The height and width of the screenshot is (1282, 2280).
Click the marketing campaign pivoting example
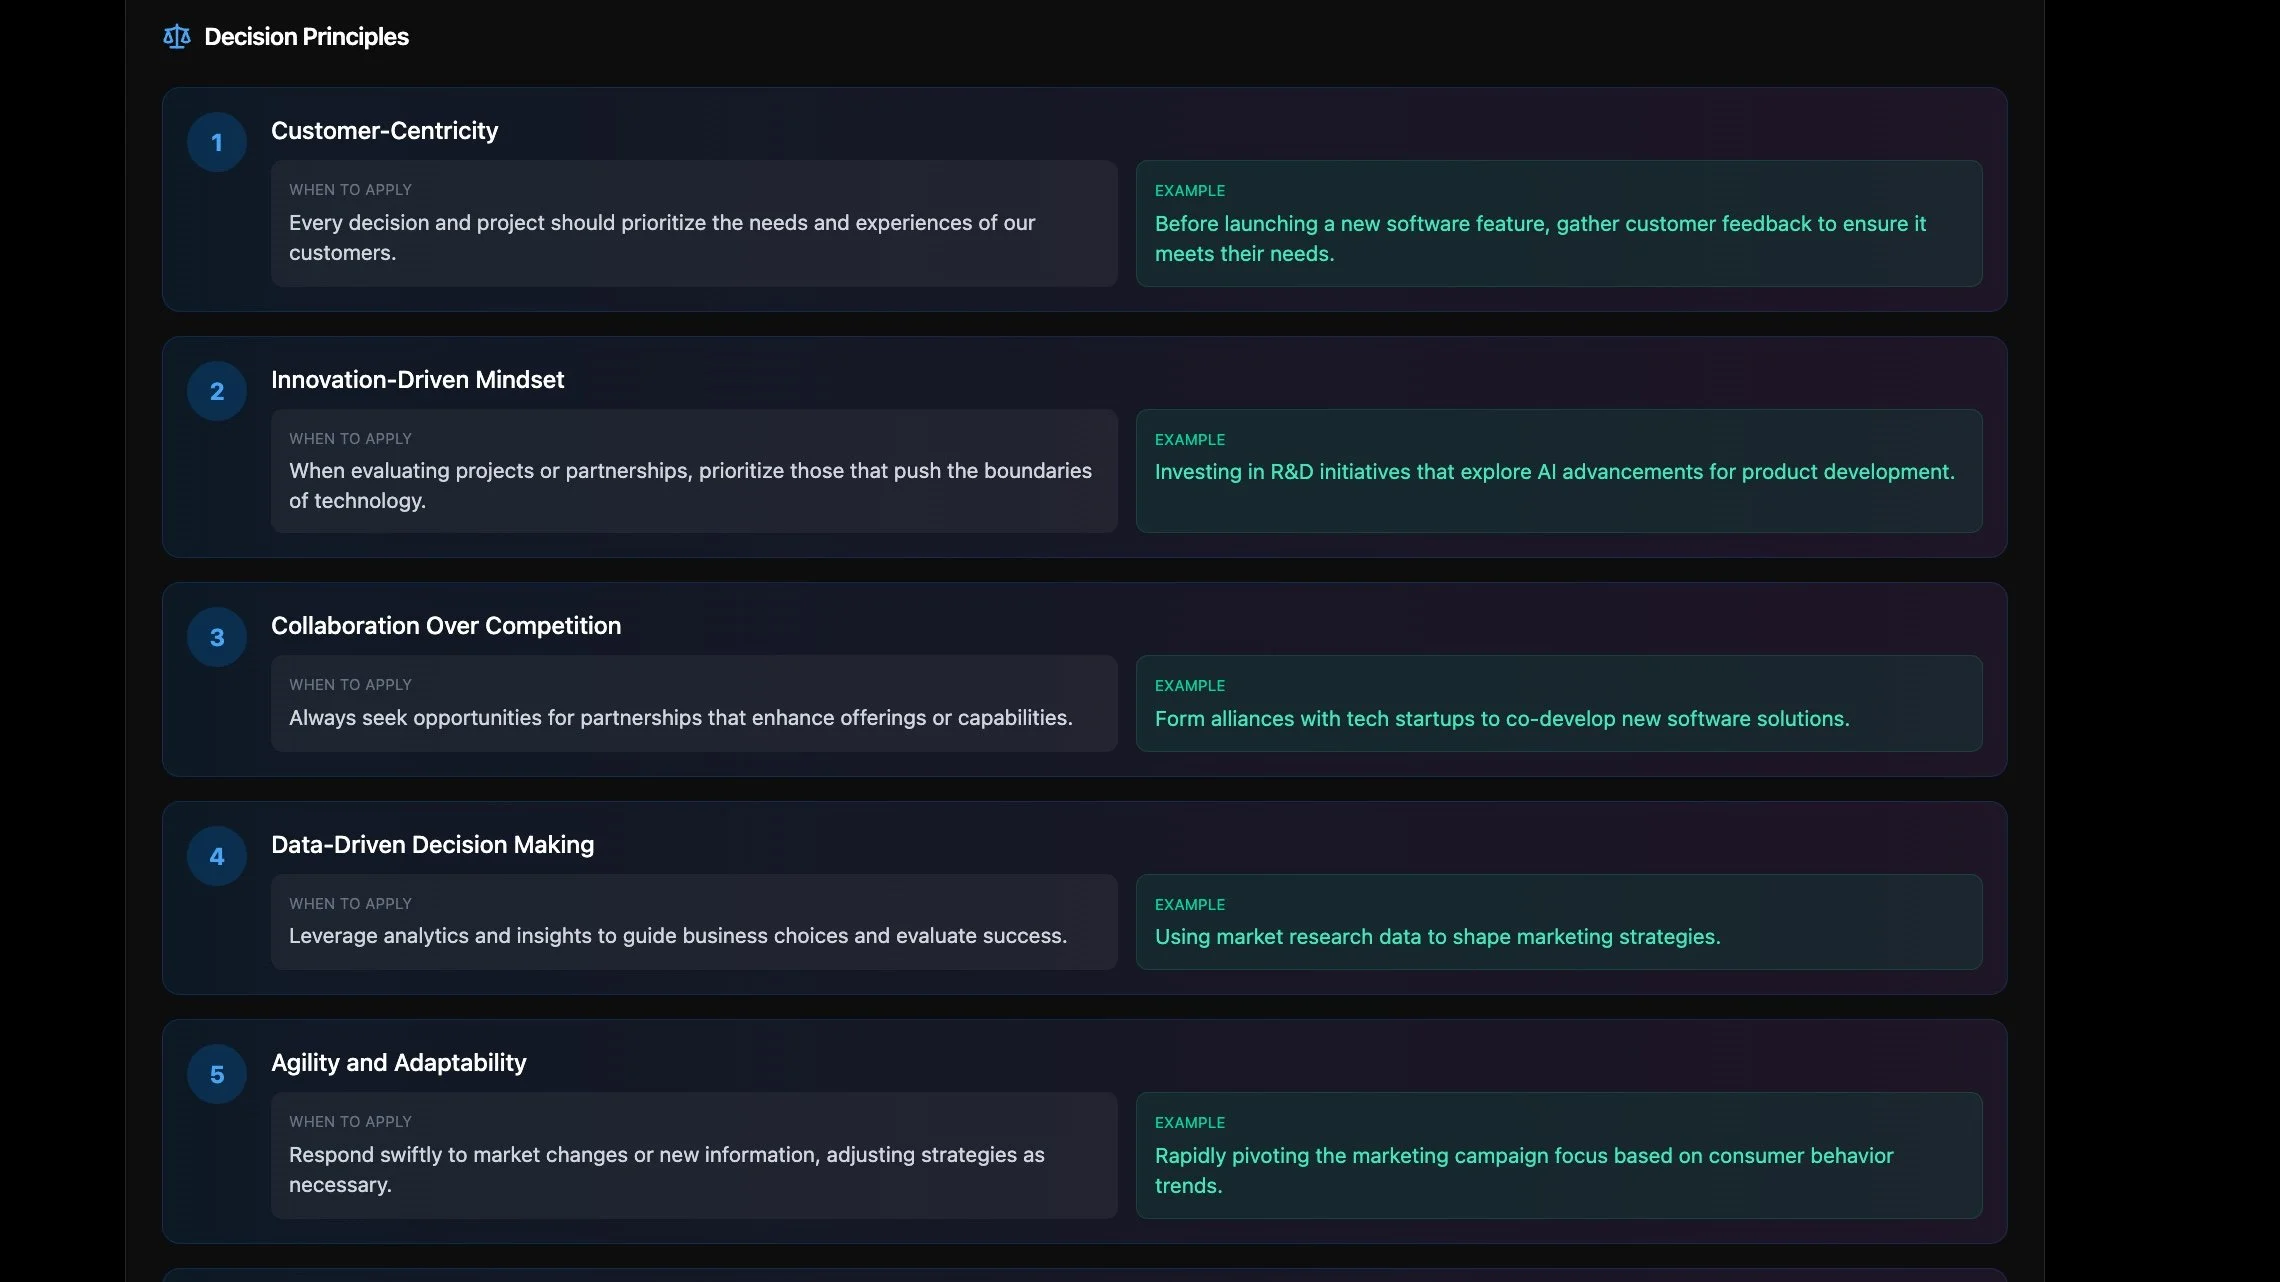click(1558, 1156)
